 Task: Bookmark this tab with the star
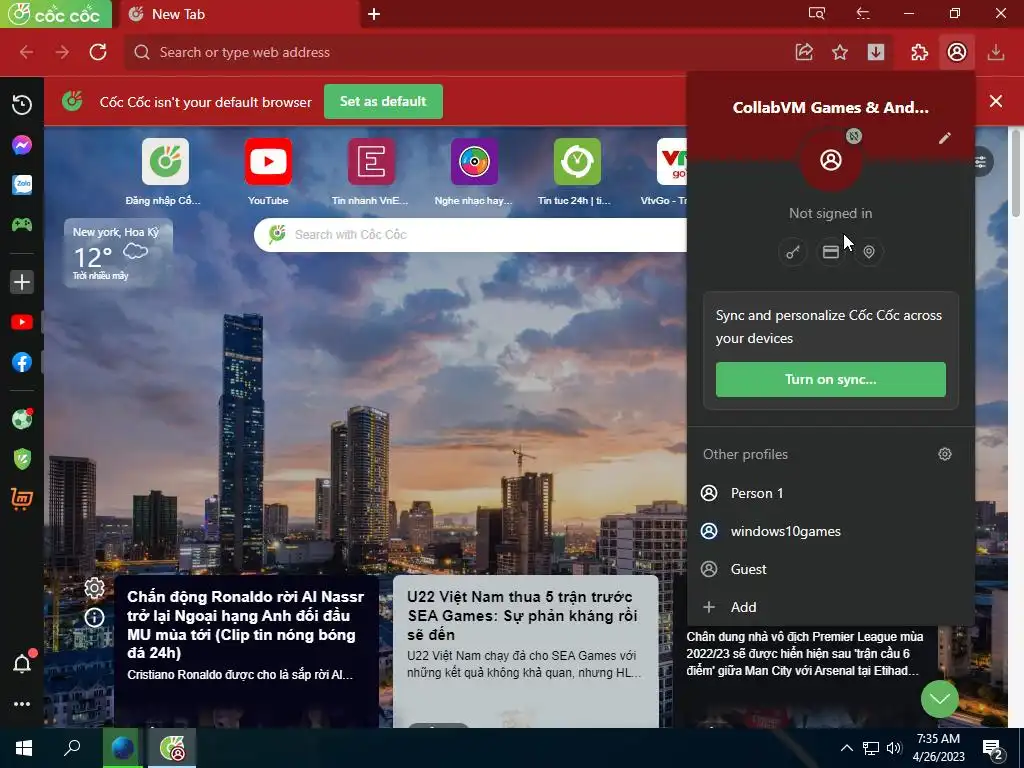[x=840, y=52]
